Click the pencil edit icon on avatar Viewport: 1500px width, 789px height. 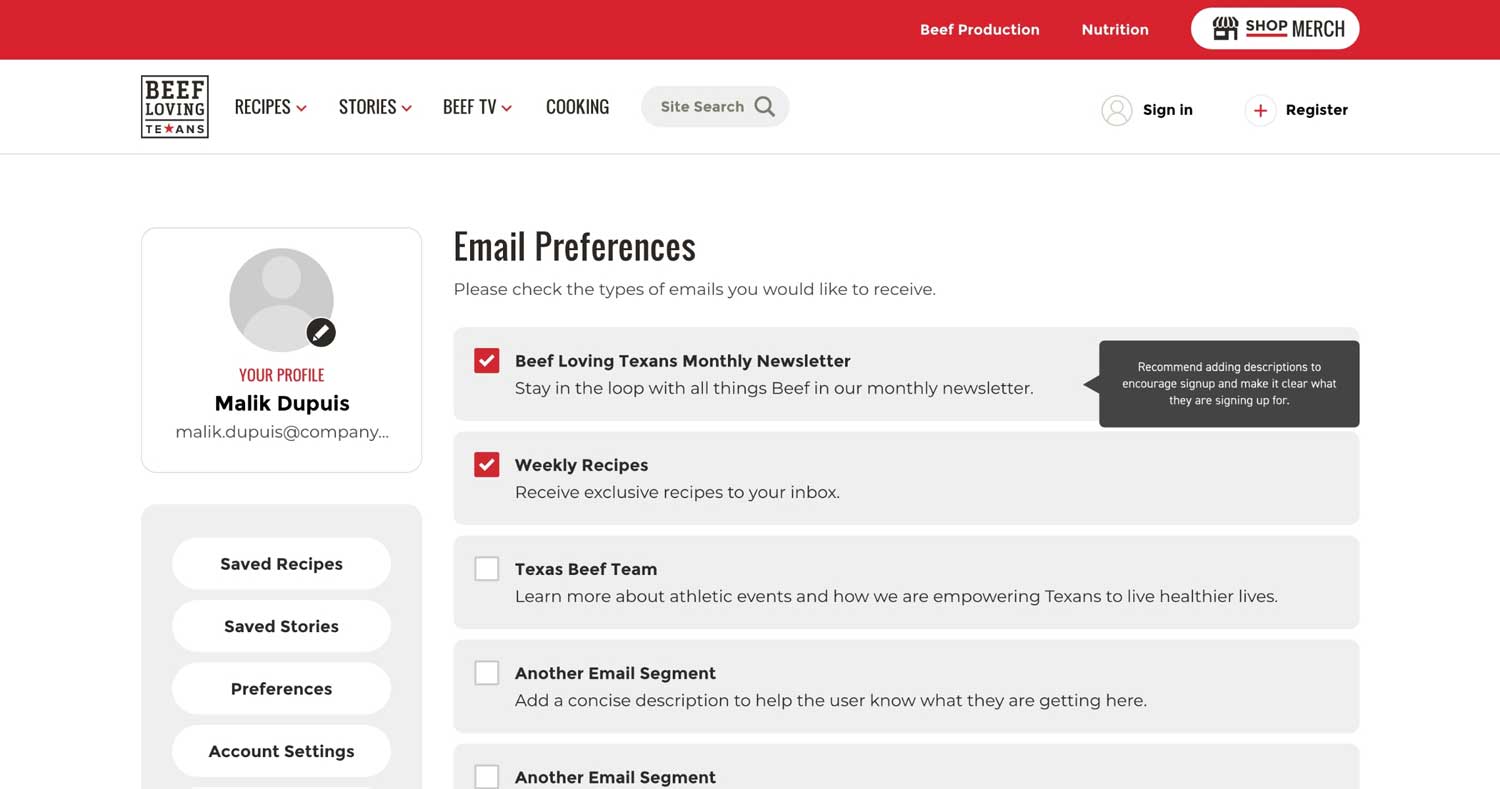coord(320,332)
